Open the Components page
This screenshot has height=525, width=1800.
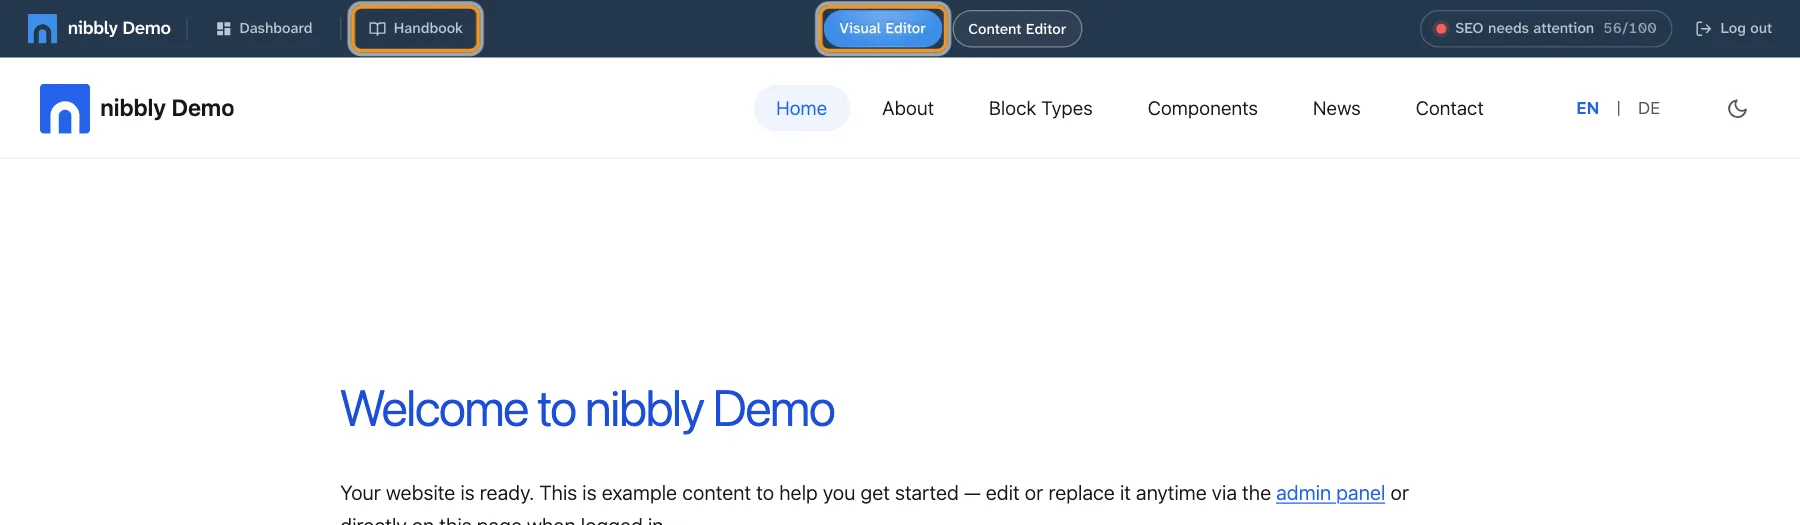click(1202, 108)
